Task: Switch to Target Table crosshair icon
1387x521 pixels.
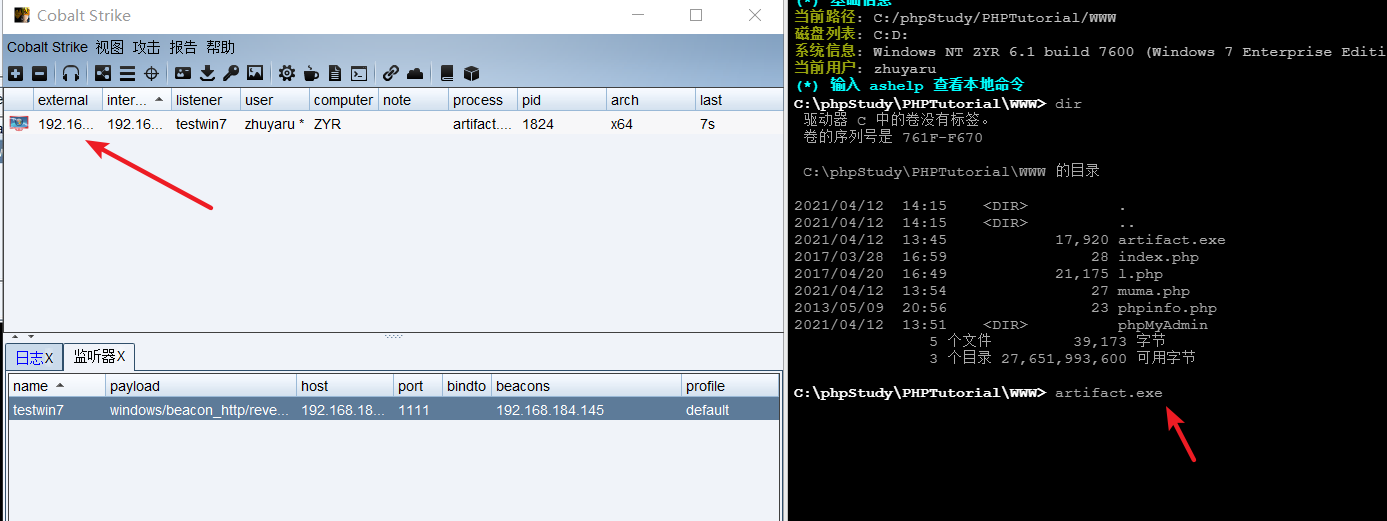Action: (x=151, y=73)
